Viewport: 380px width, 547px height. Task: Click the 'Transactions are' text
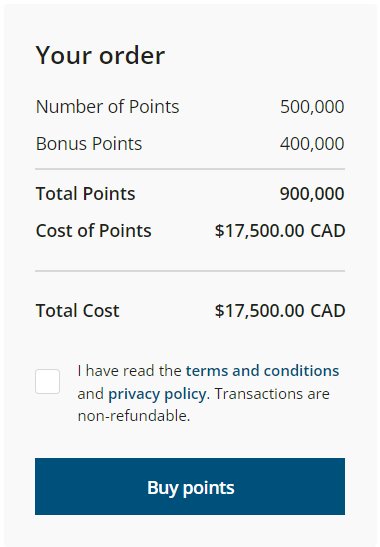[x=272, y=394]
